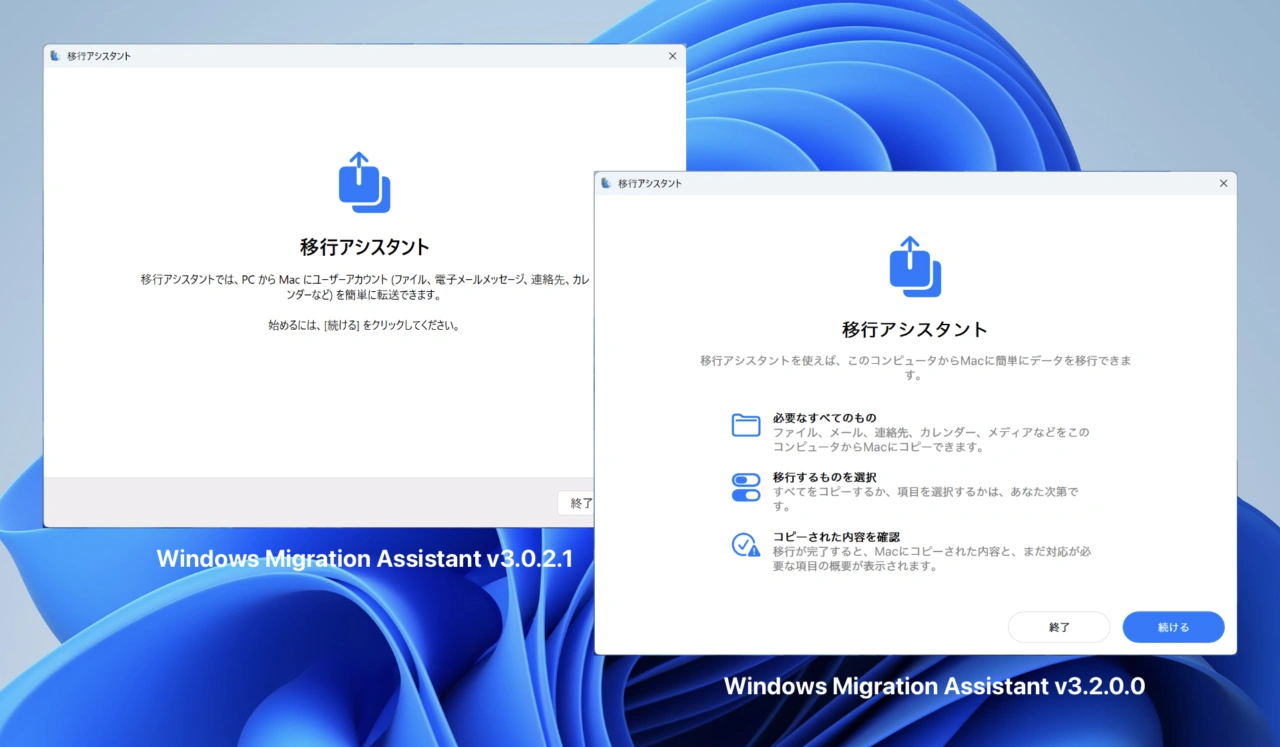Click the description starting すべてをコピーするか
This screenshot has height=747, width=1280.
click(x=926, y=499)
